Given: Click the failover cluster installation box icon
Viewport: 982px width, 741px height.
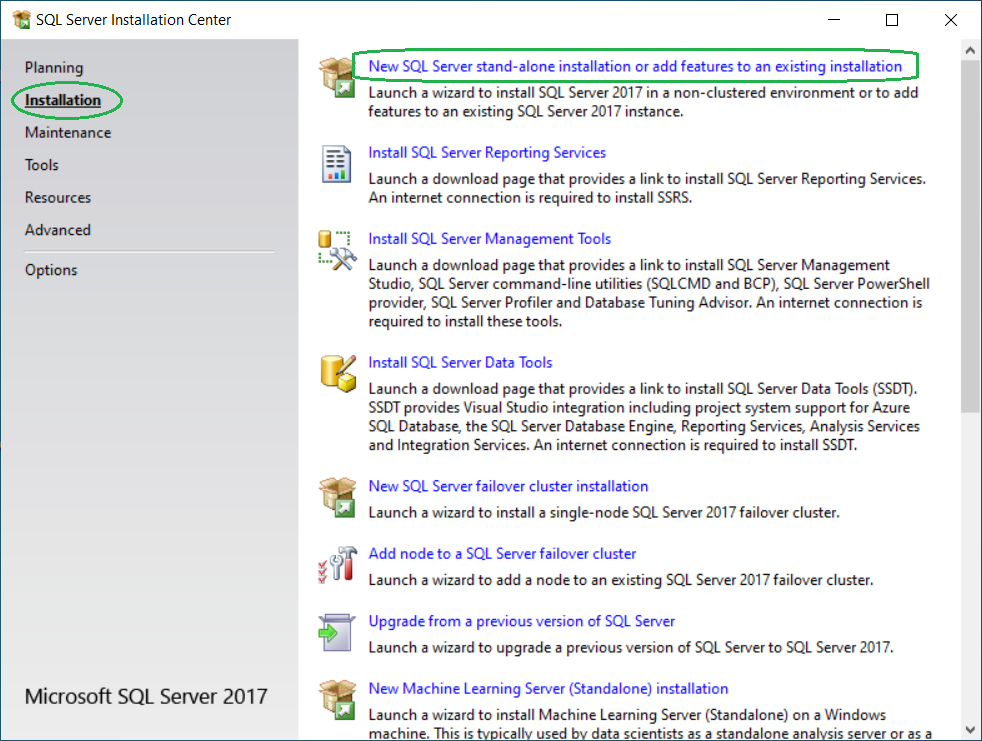Looking at the screenshot, I should click(x=336, y=497).
